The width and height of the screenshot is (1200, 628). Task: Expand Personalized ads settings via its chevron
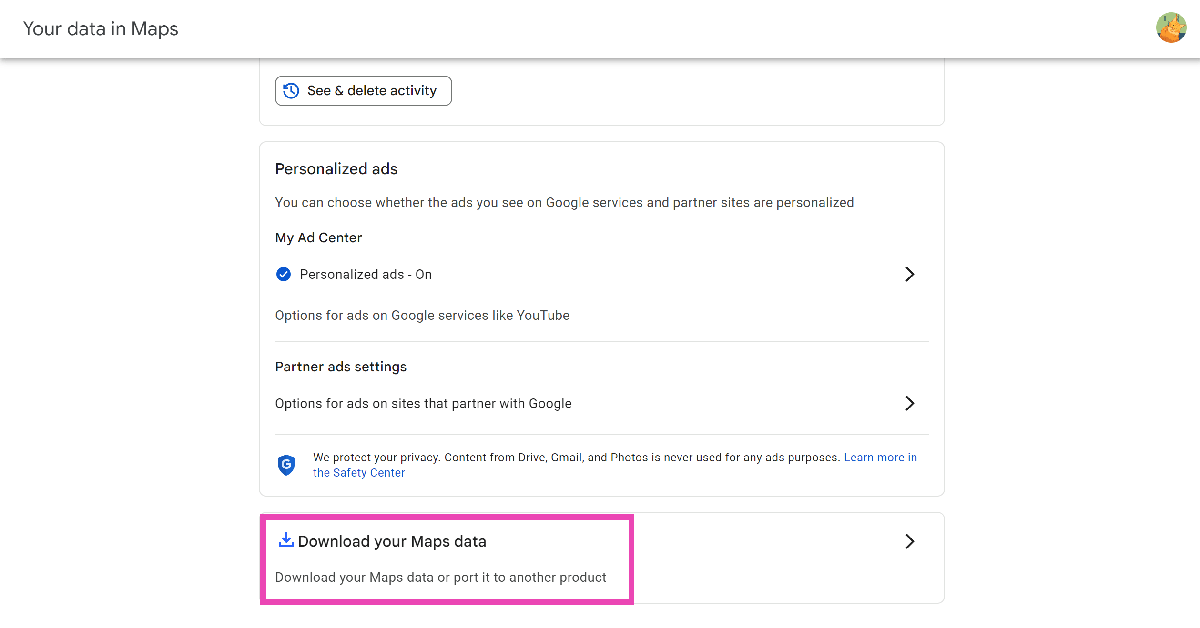(x=909, y=273)
